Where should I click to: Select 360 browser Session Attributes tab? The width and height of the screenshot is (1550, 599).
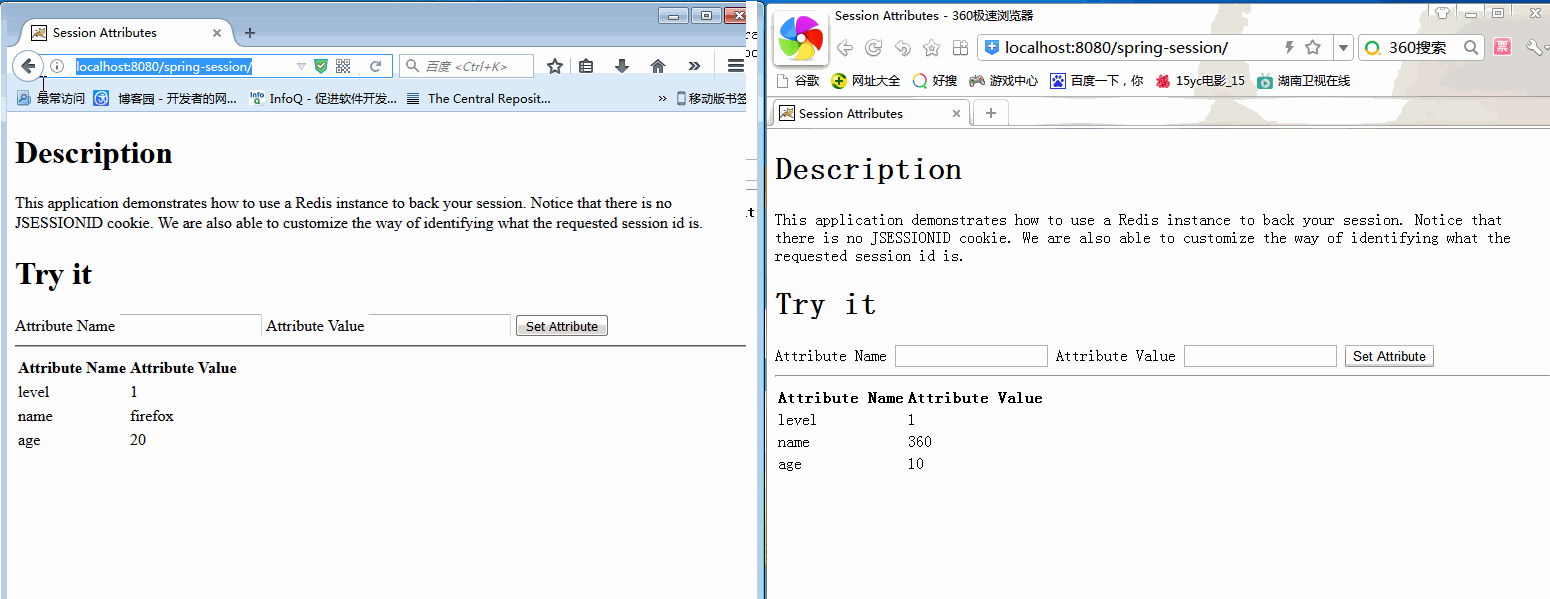click(872, 113)
